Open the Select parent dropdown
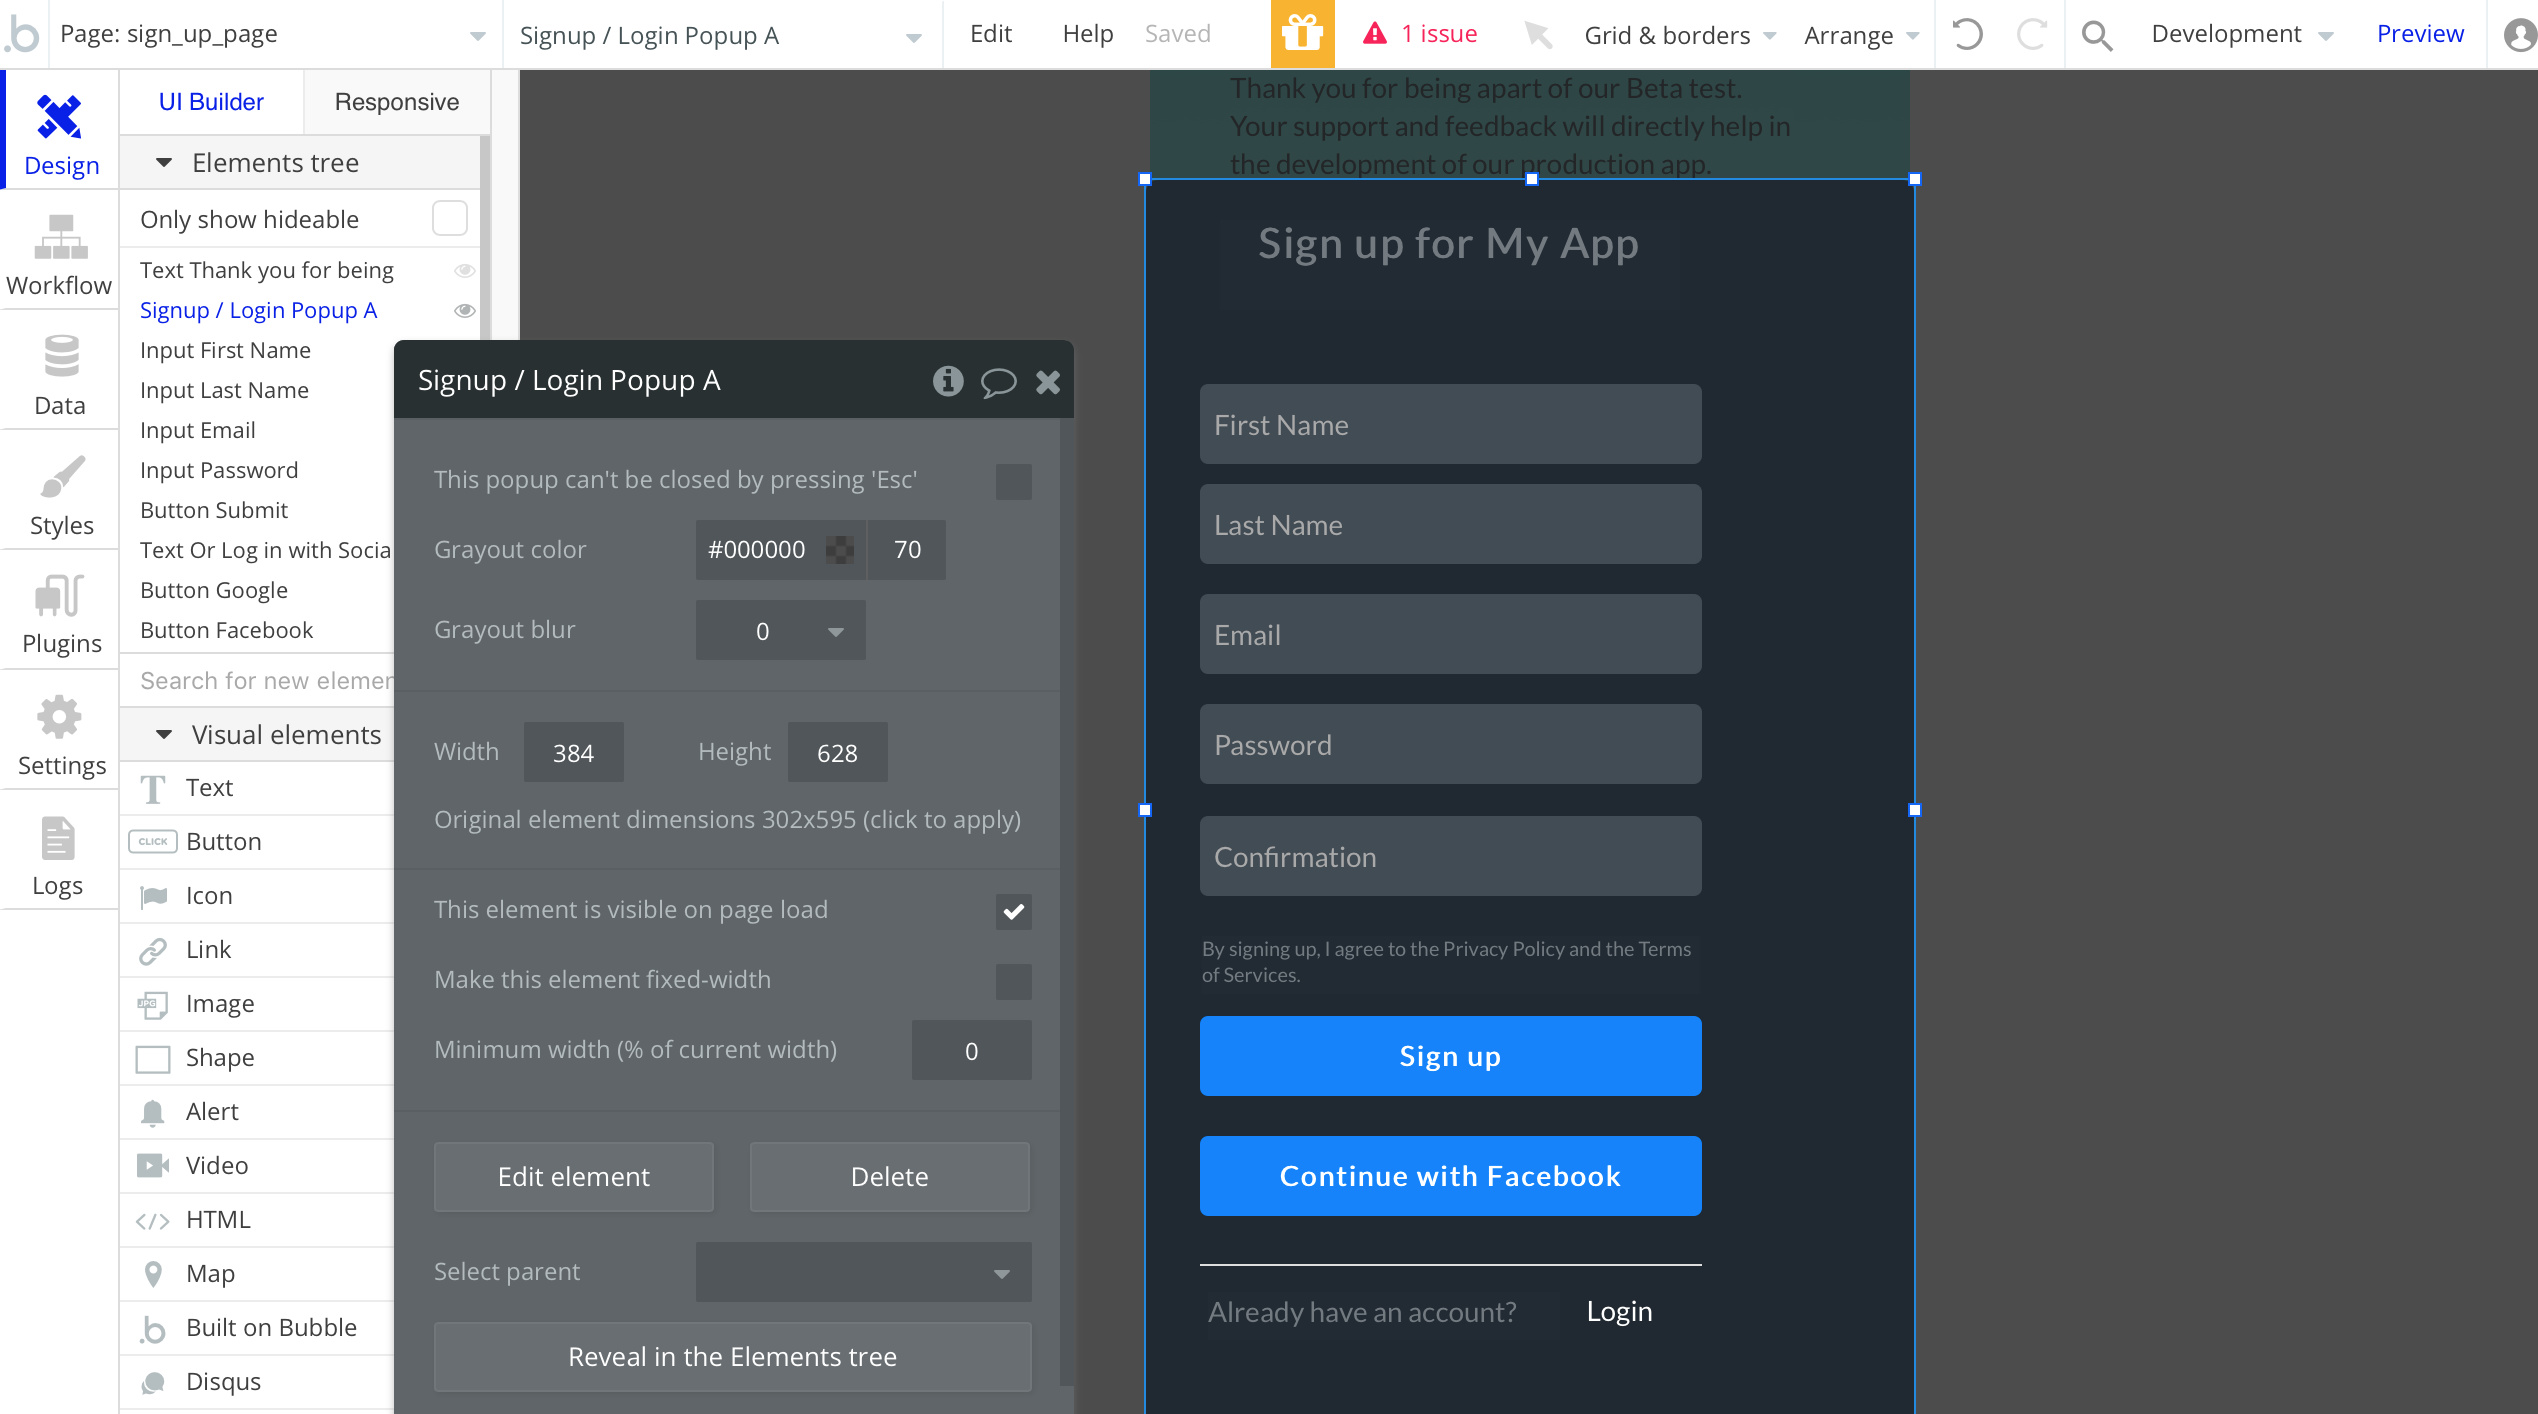The height and width of the screenshot is (1414, 2538). [863, 1272]
